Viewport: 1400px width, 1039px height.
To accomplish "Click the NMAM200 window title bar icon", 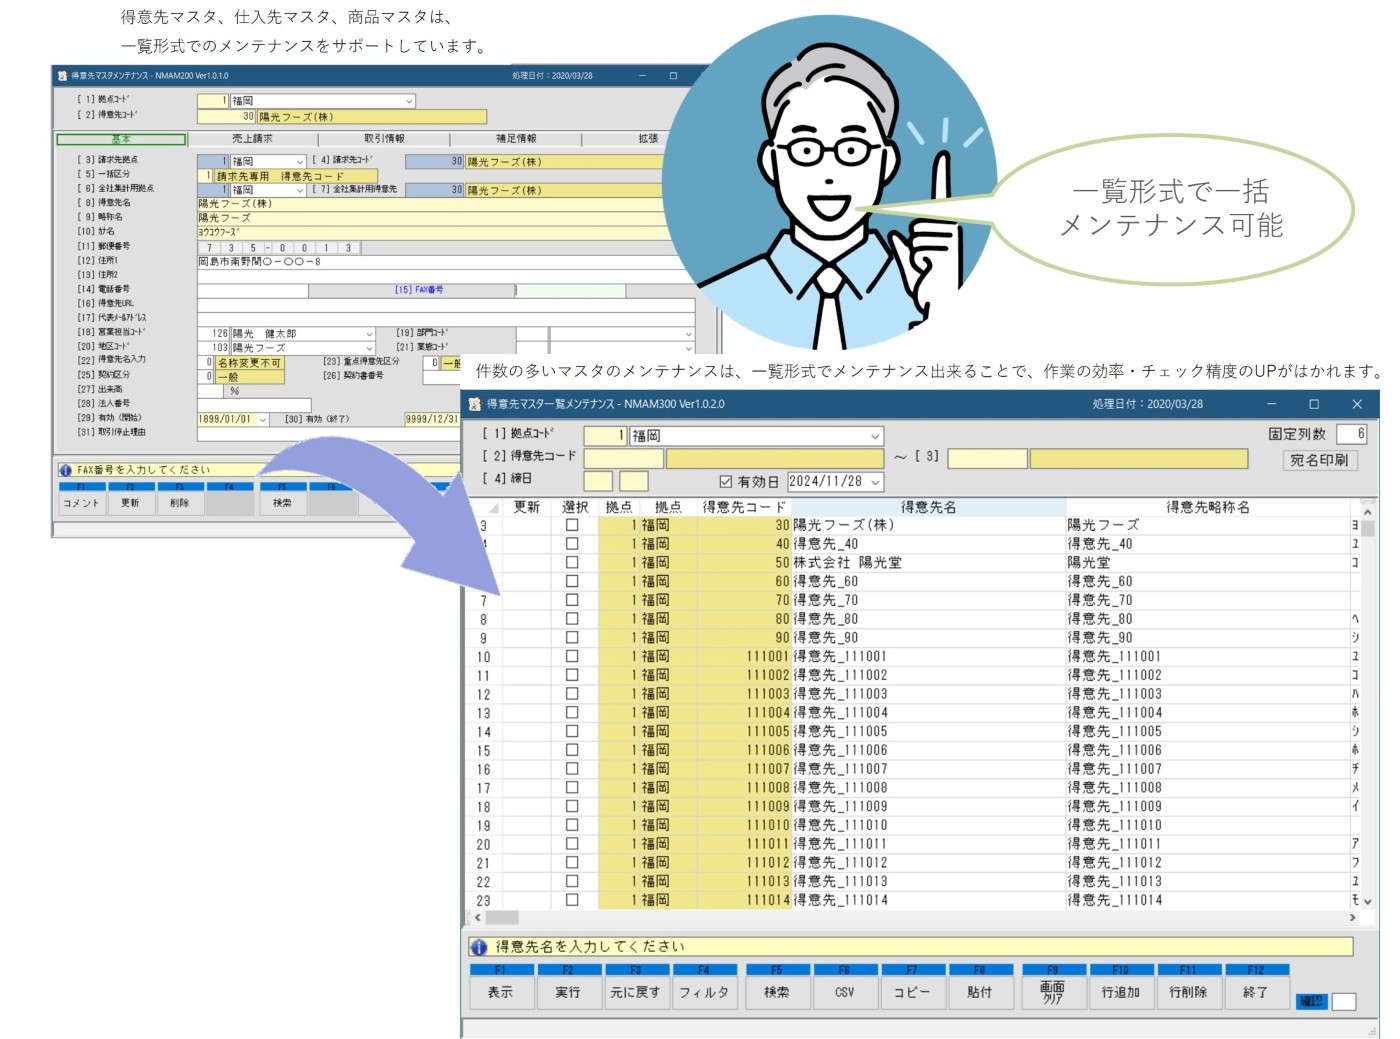I will point(62,76).
